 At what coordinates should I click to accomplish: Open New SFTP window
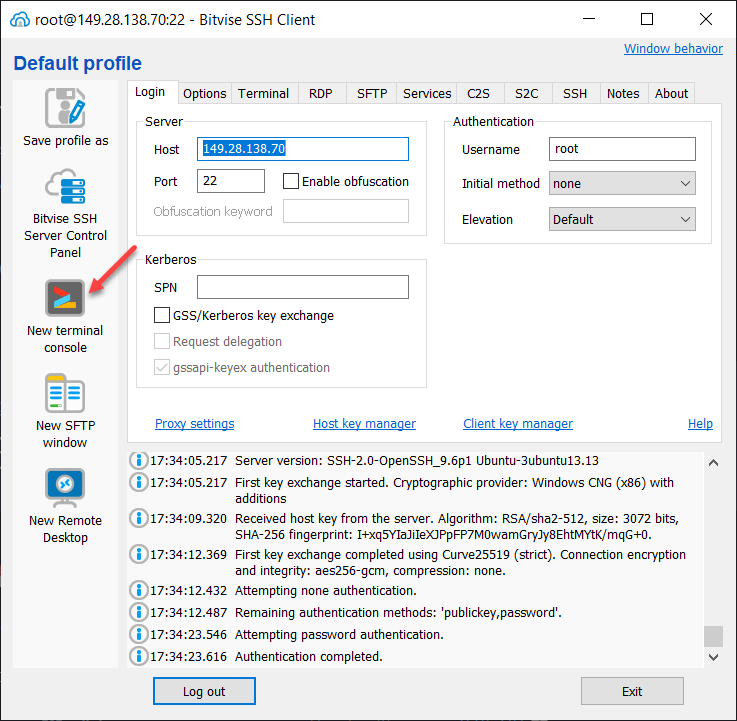65,394
